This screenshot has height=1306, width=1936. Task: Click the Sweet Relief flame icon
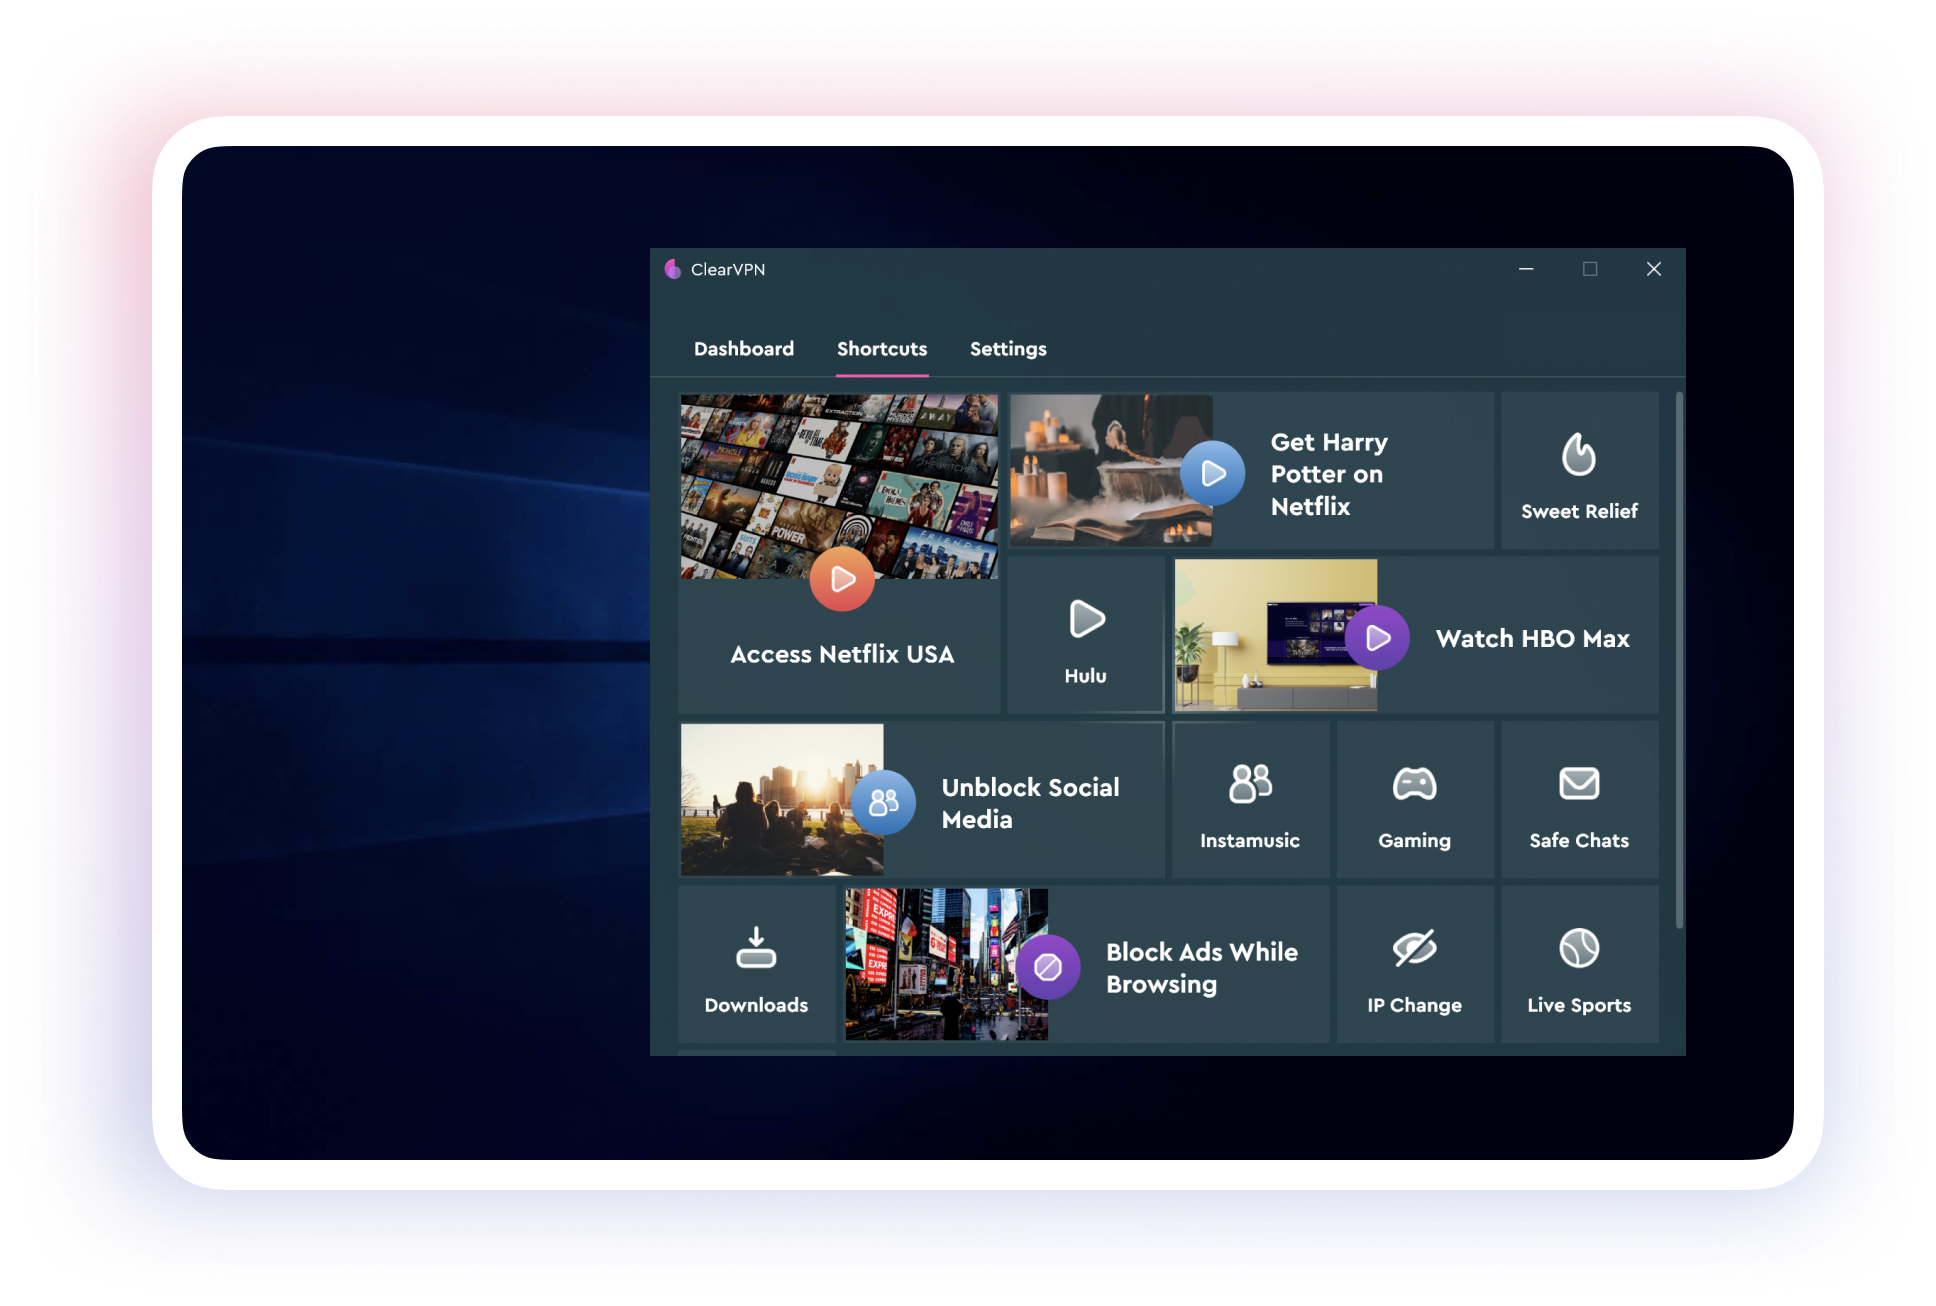point(1578,455)
